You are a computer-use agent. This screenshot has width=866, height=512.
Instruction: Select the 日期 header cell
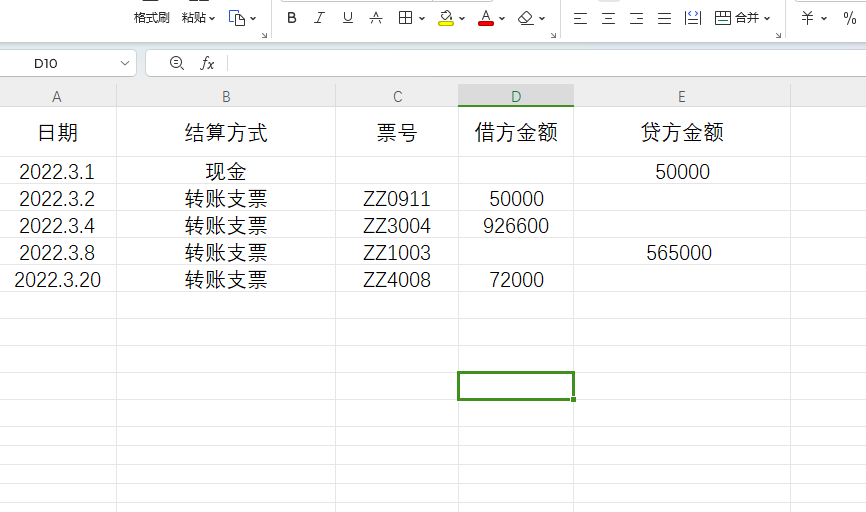click(58, 132)
